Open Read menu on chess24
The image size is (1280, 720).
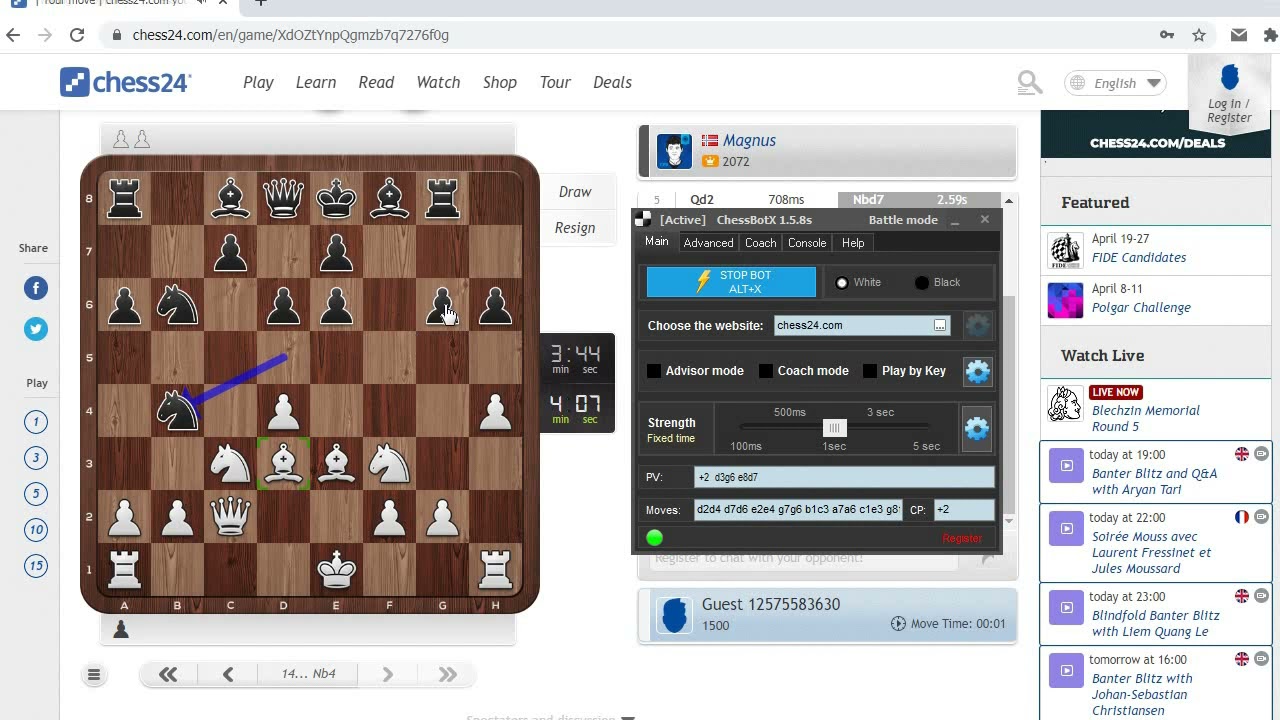(376, 82)
